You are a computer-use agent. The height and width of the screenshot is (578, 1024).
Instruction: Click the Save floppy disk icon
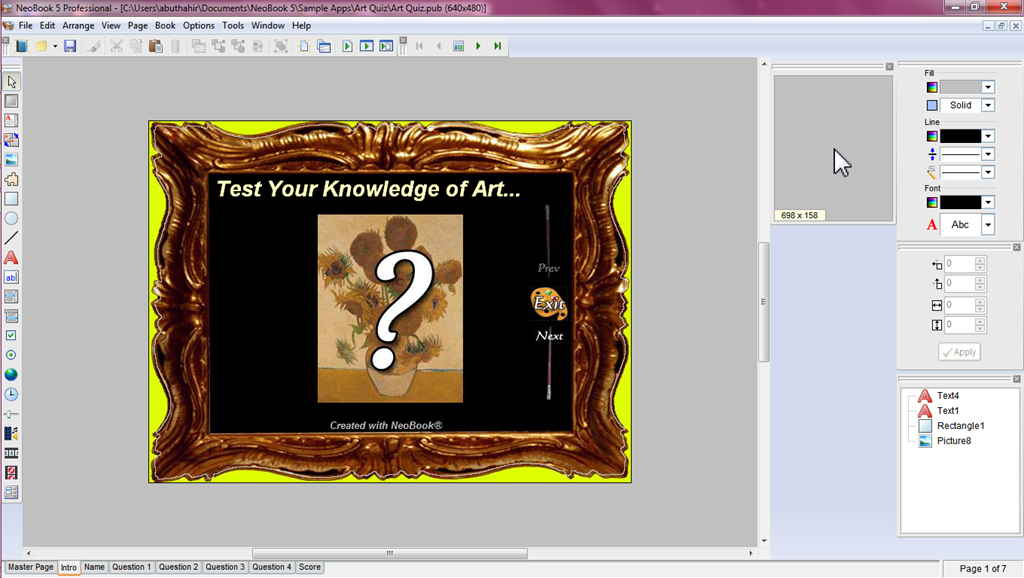pos(70,46)
